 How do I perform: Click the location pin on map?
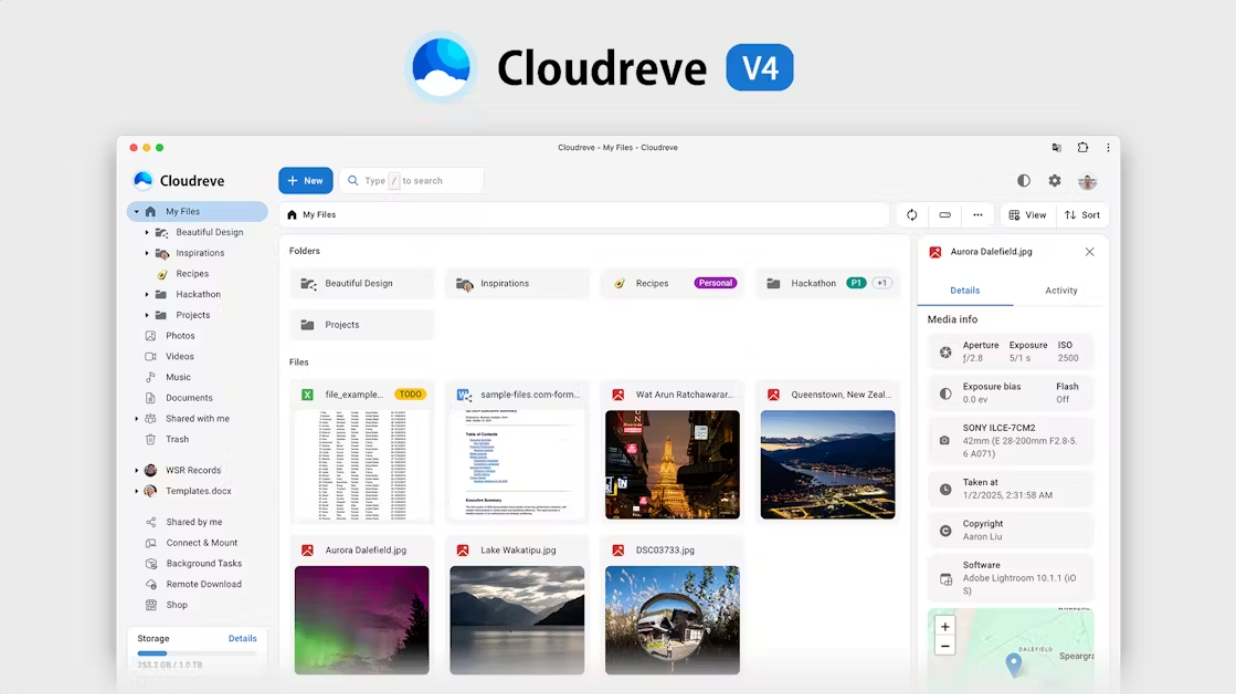coord(1013,664)
